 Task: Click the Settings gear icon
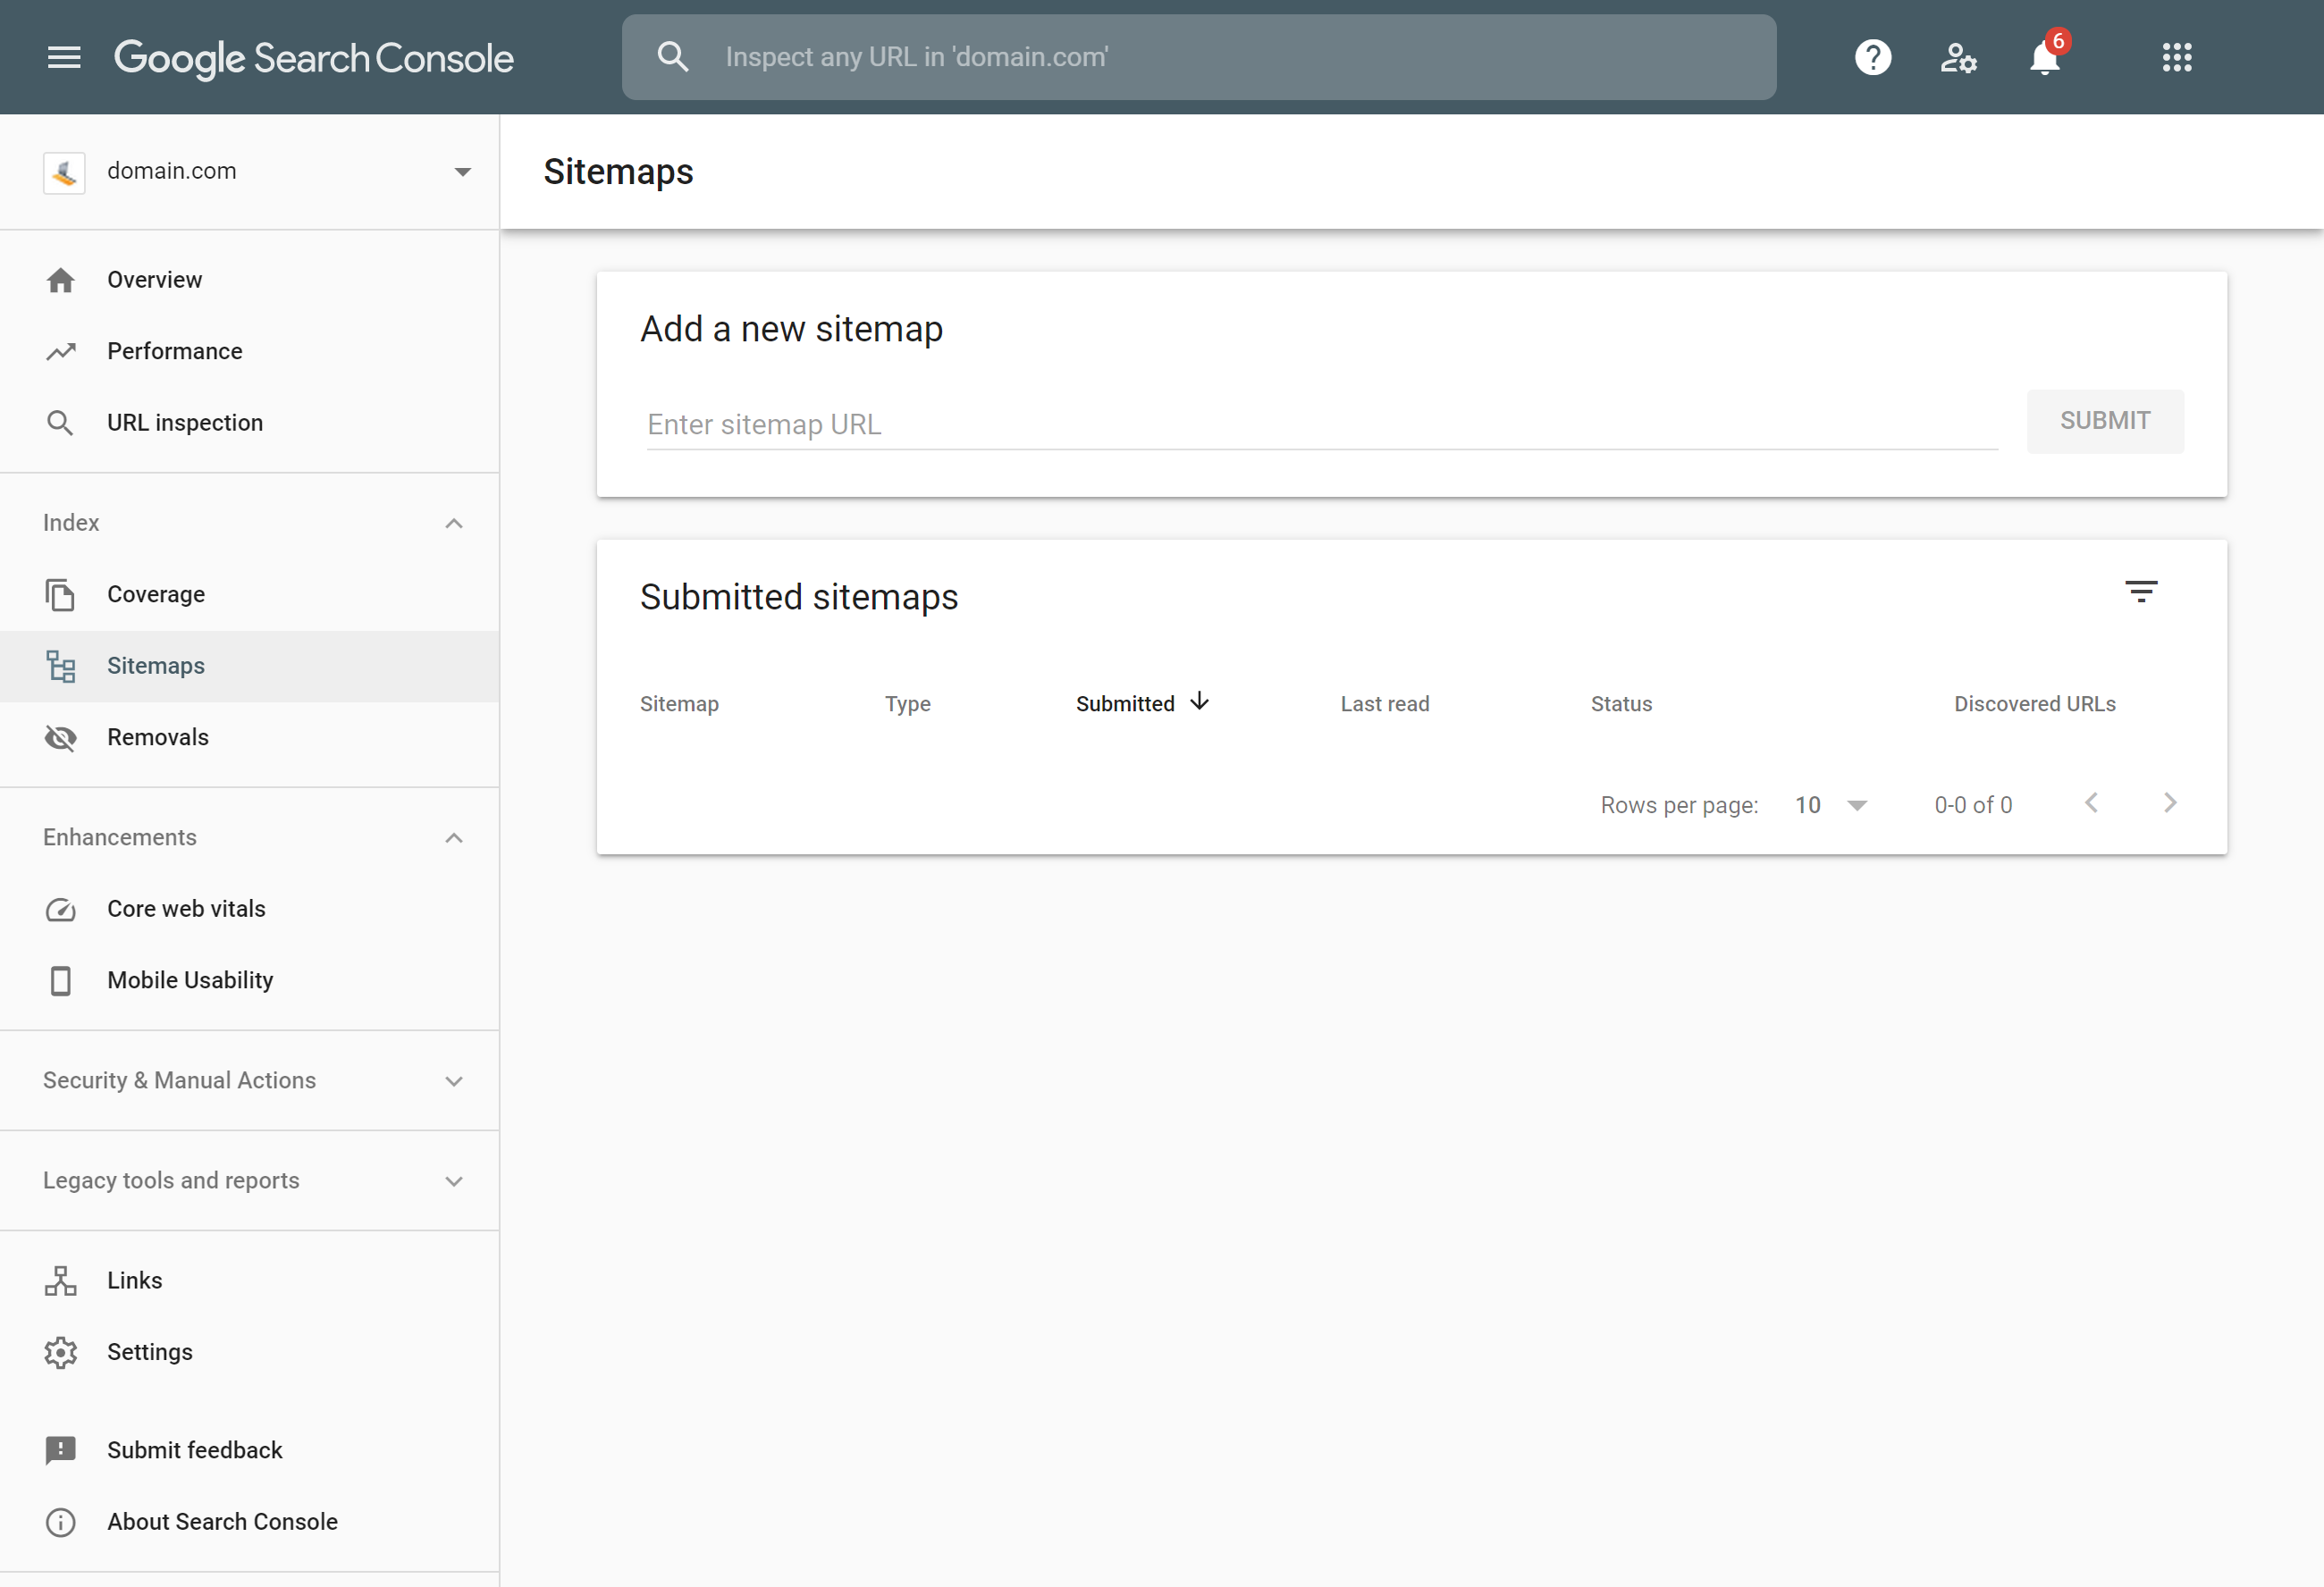point(62,1352)
